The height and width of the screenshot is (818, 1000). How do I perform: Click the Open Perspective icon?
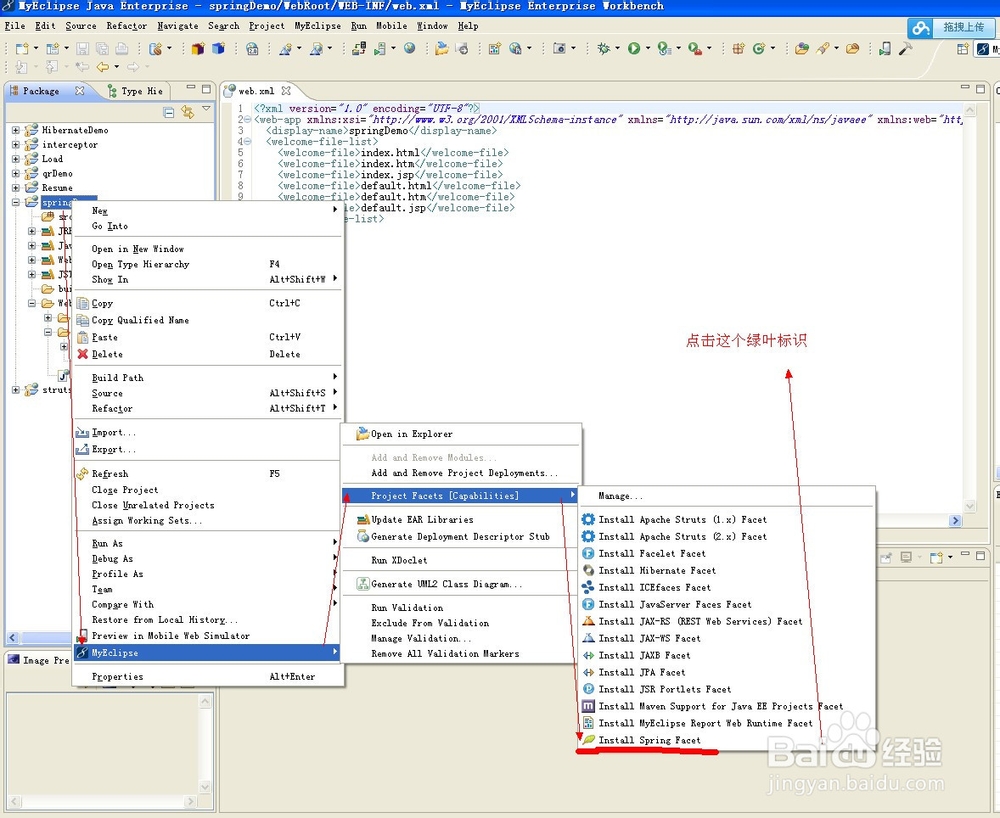coord(962,48)
